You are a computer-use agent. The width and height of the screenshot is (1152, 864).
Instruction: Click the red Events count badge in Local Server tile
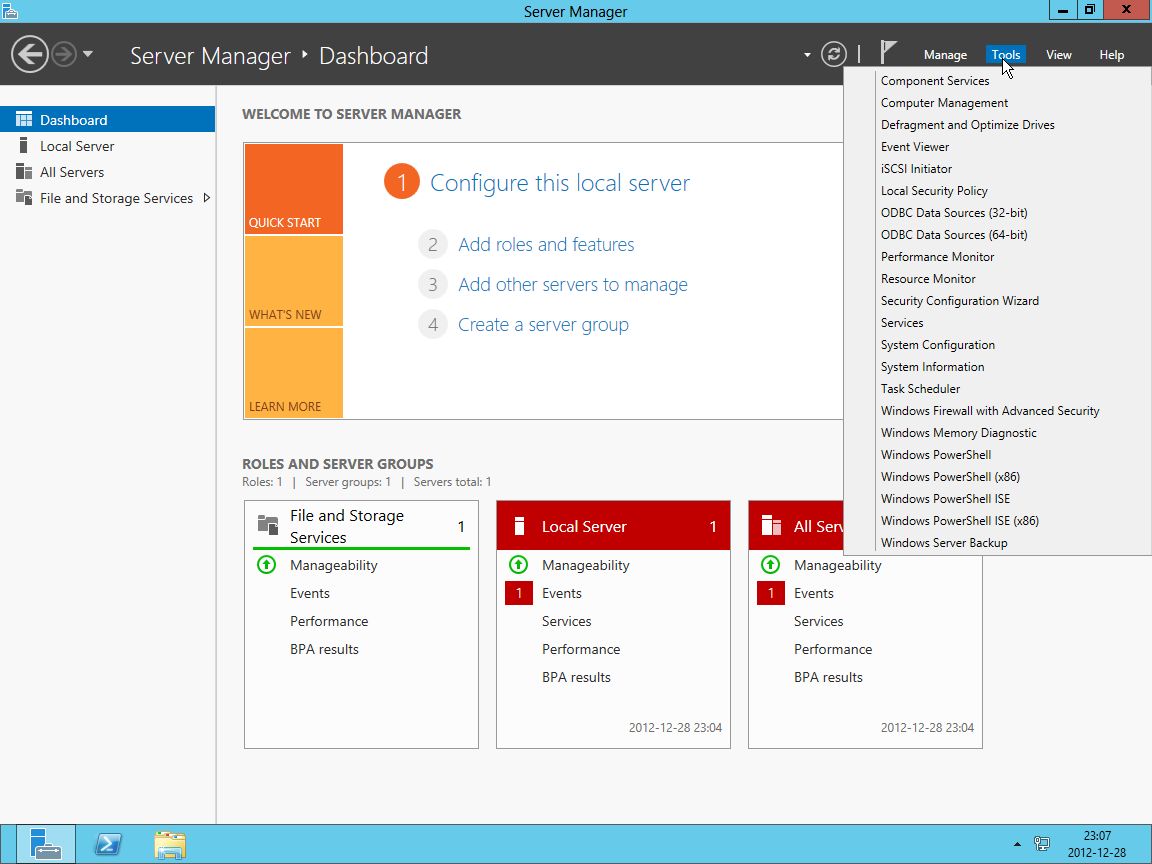[x=519, y=593]
